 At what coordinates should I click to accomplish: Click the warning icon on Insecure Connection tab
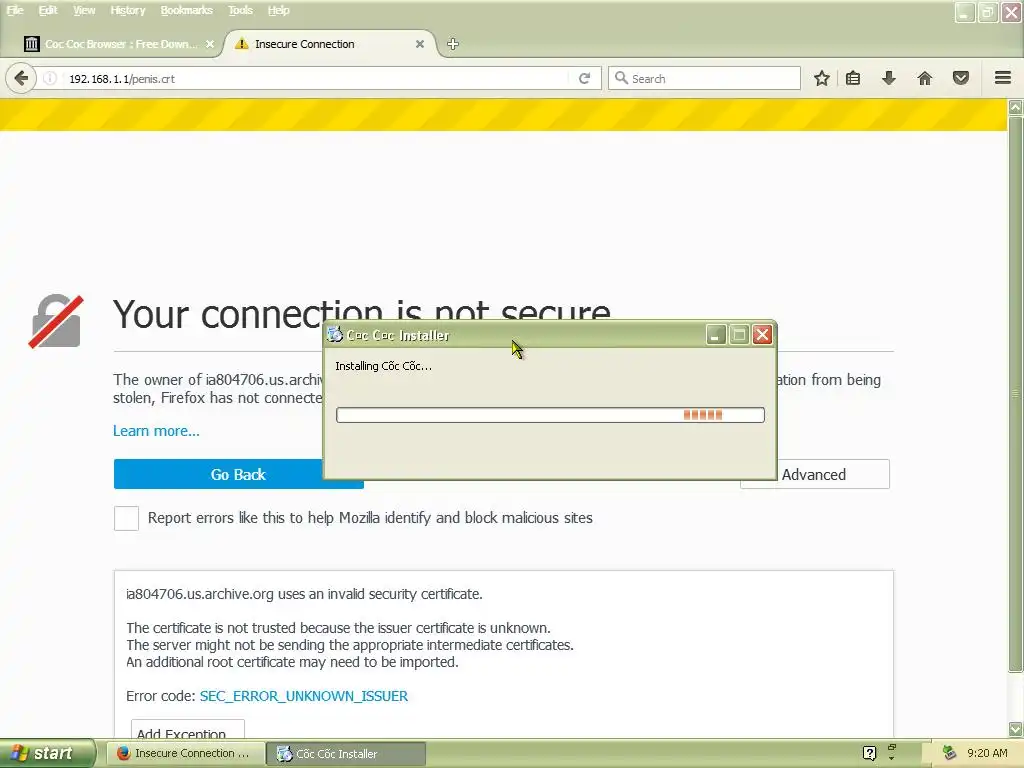click(x=242, y=44)
